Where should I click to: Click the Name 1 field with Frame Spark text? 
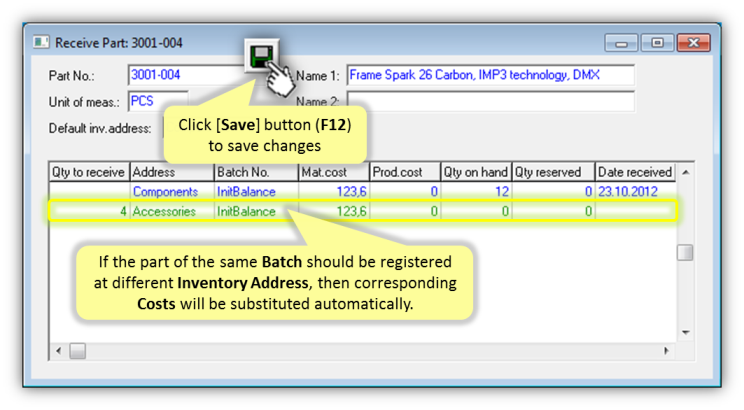coord(491,75)
